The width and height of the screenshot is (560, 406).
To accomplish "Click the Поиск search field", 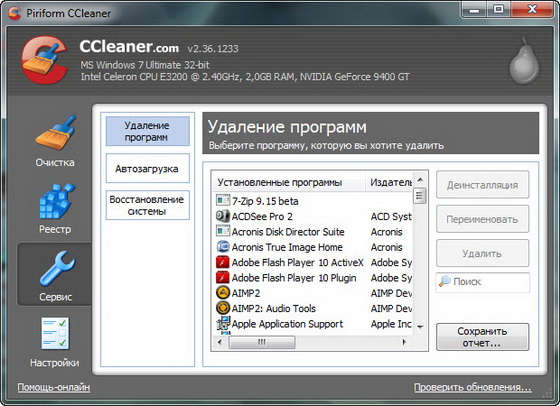I will click(482, 282).
